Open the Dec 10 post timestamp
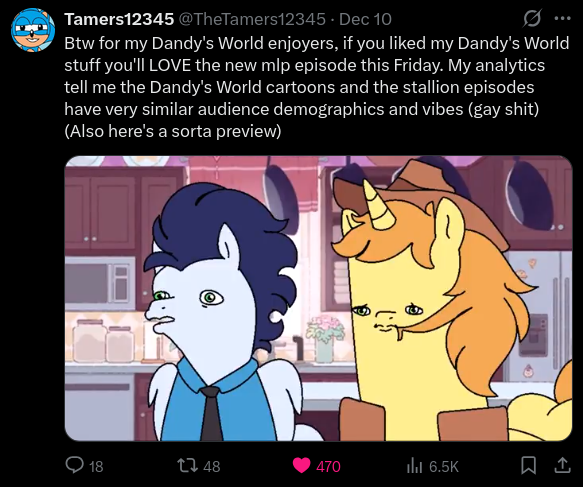The width and height of the screenshot is (583, 487). 365,19
